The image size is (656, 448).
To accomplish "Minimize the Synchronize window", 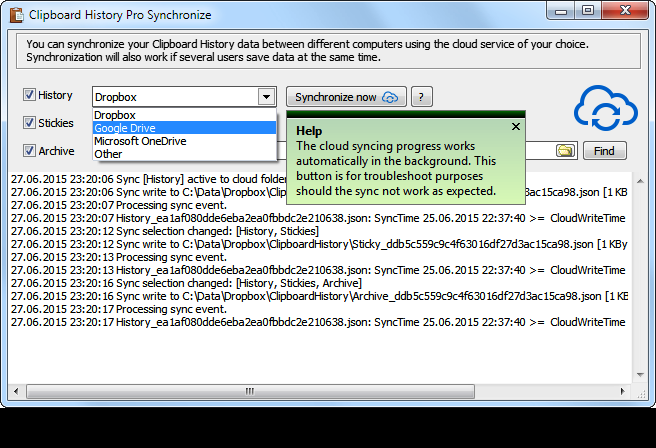I will 561,11.
